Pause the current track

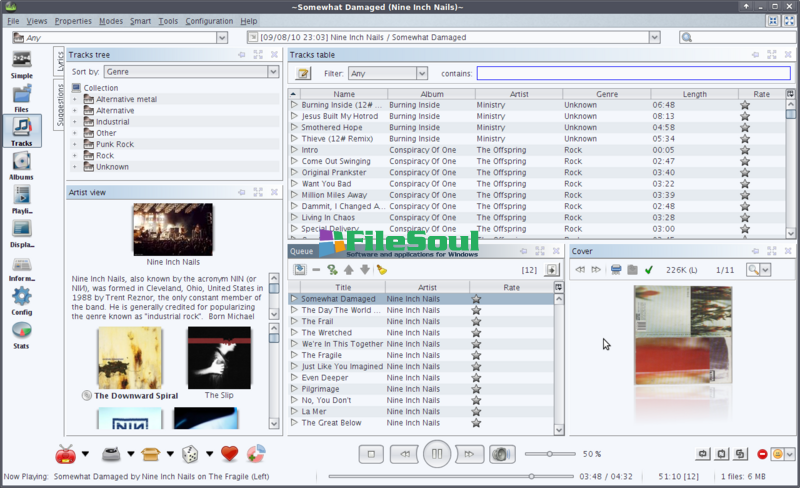437,454
